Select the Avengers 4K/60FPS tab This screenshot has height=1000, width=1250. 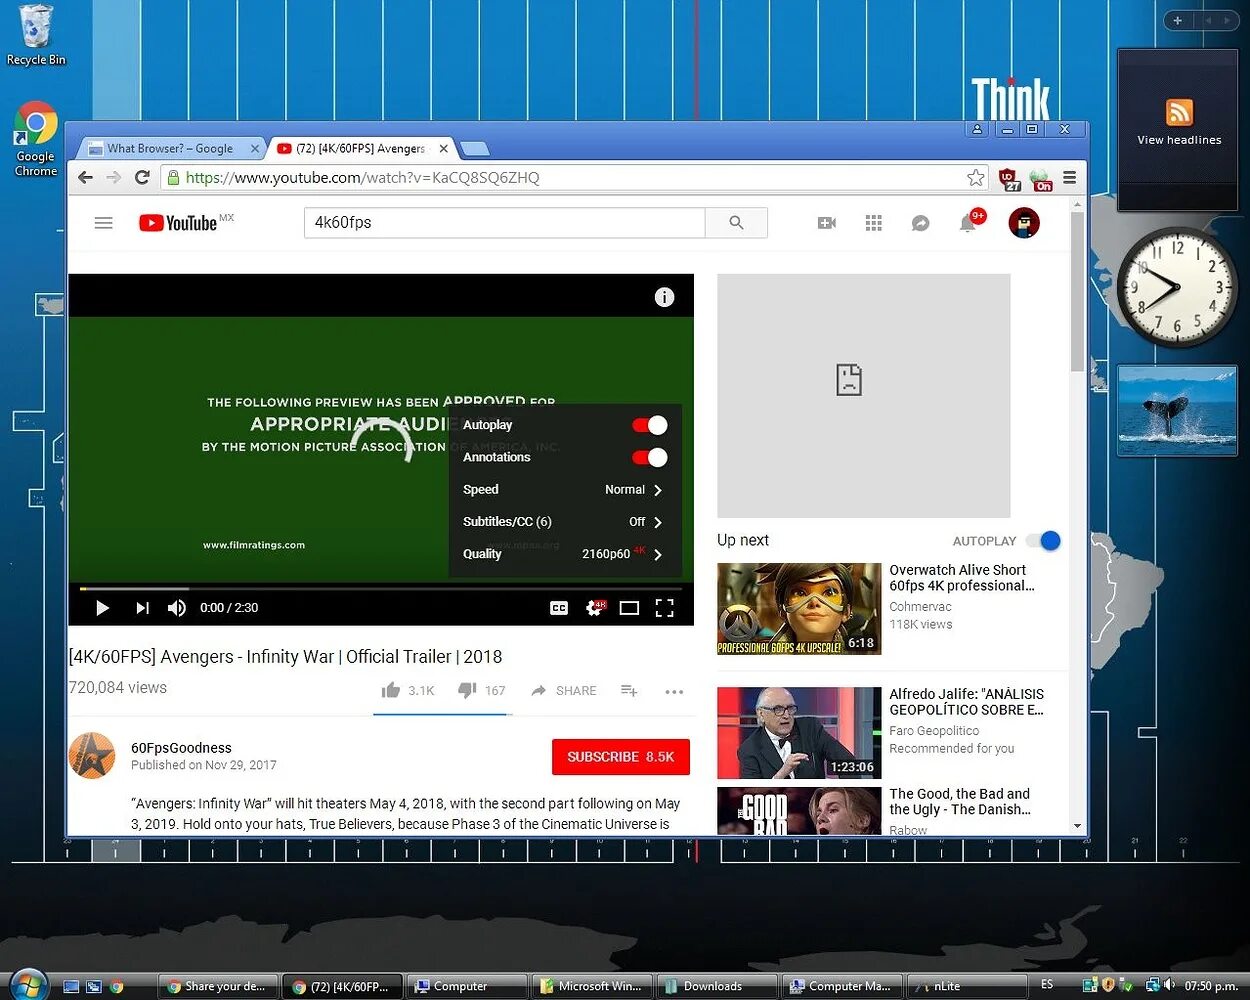coord(360,148)
